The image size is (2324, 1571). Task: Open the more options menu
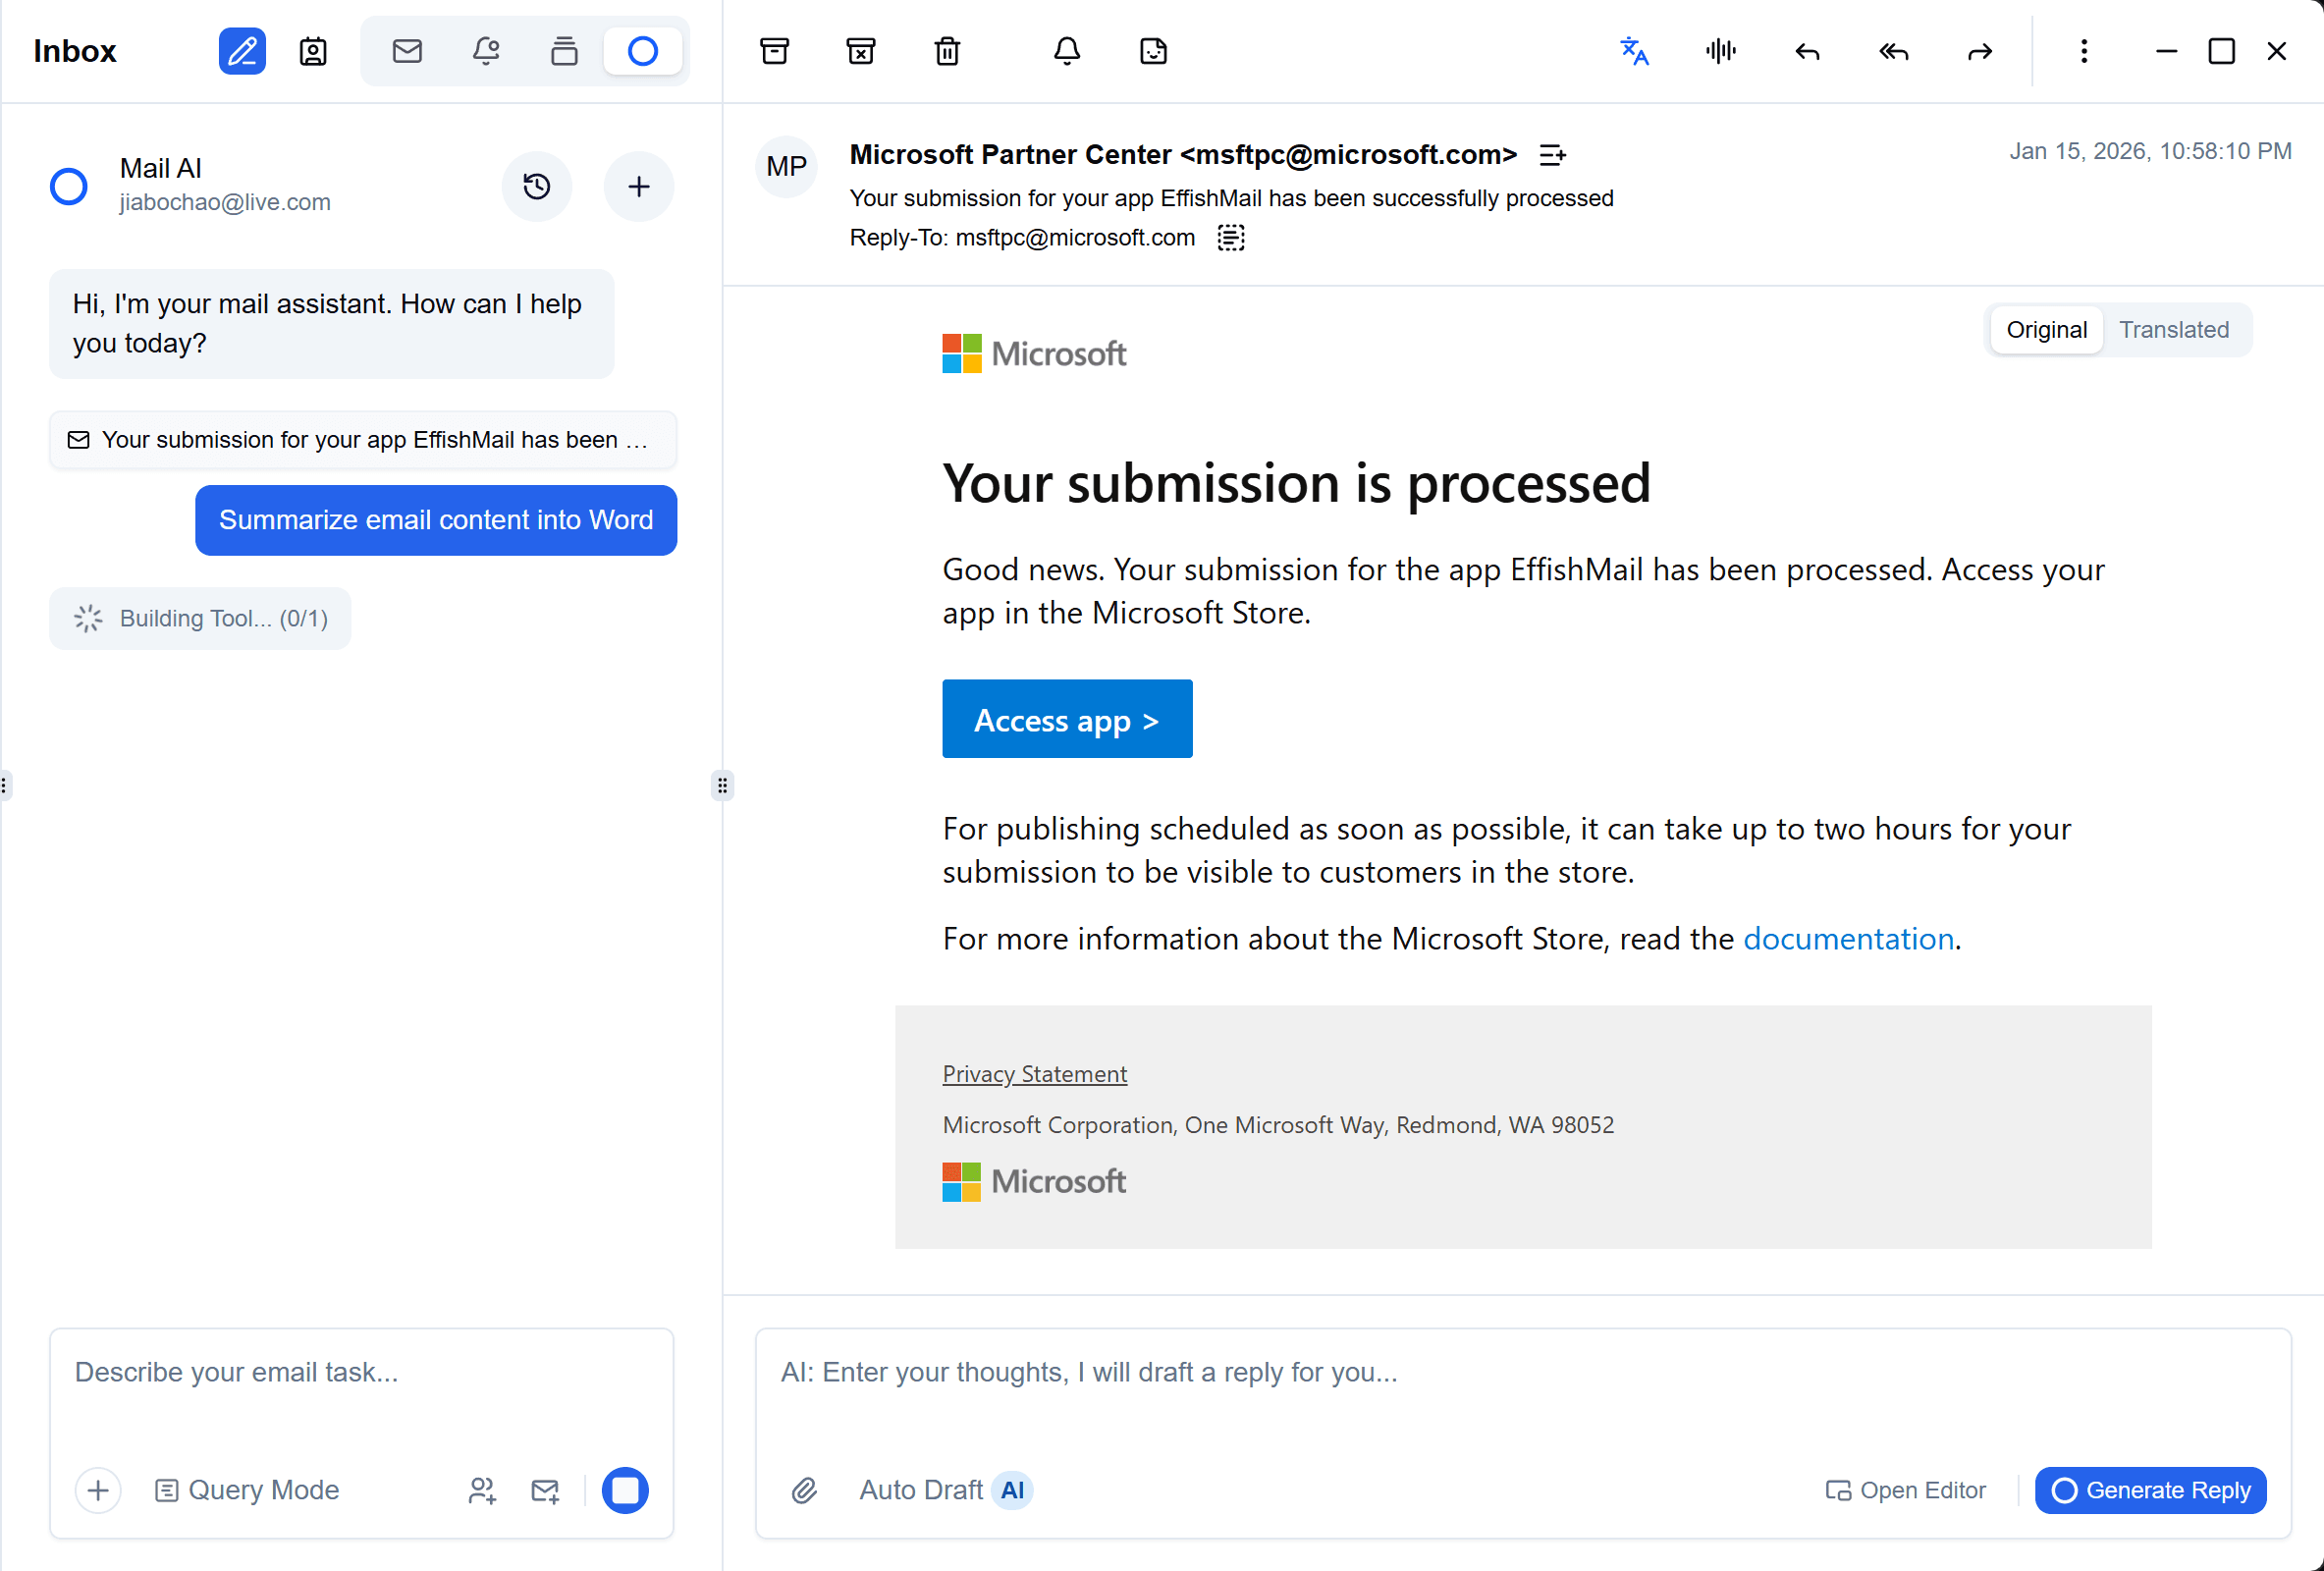tap(2084, 51)
